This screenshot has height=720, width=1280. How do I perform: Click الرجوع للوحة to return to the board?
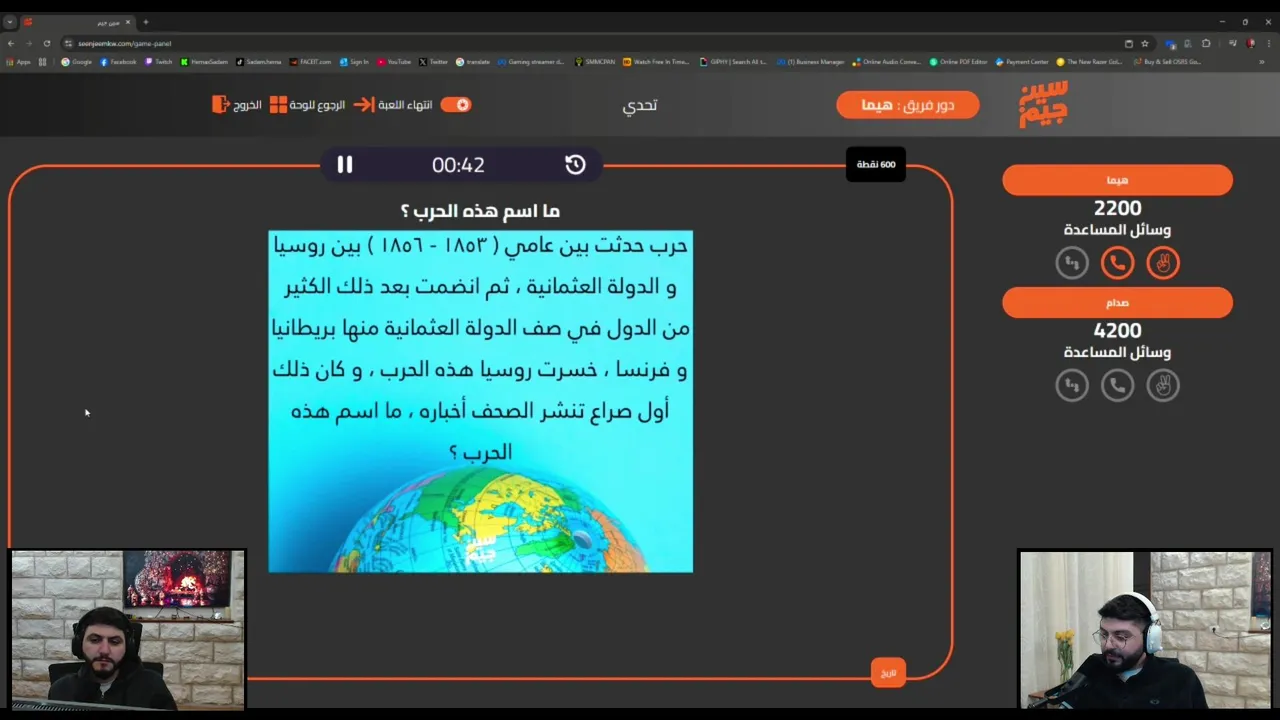pos(307,104)
